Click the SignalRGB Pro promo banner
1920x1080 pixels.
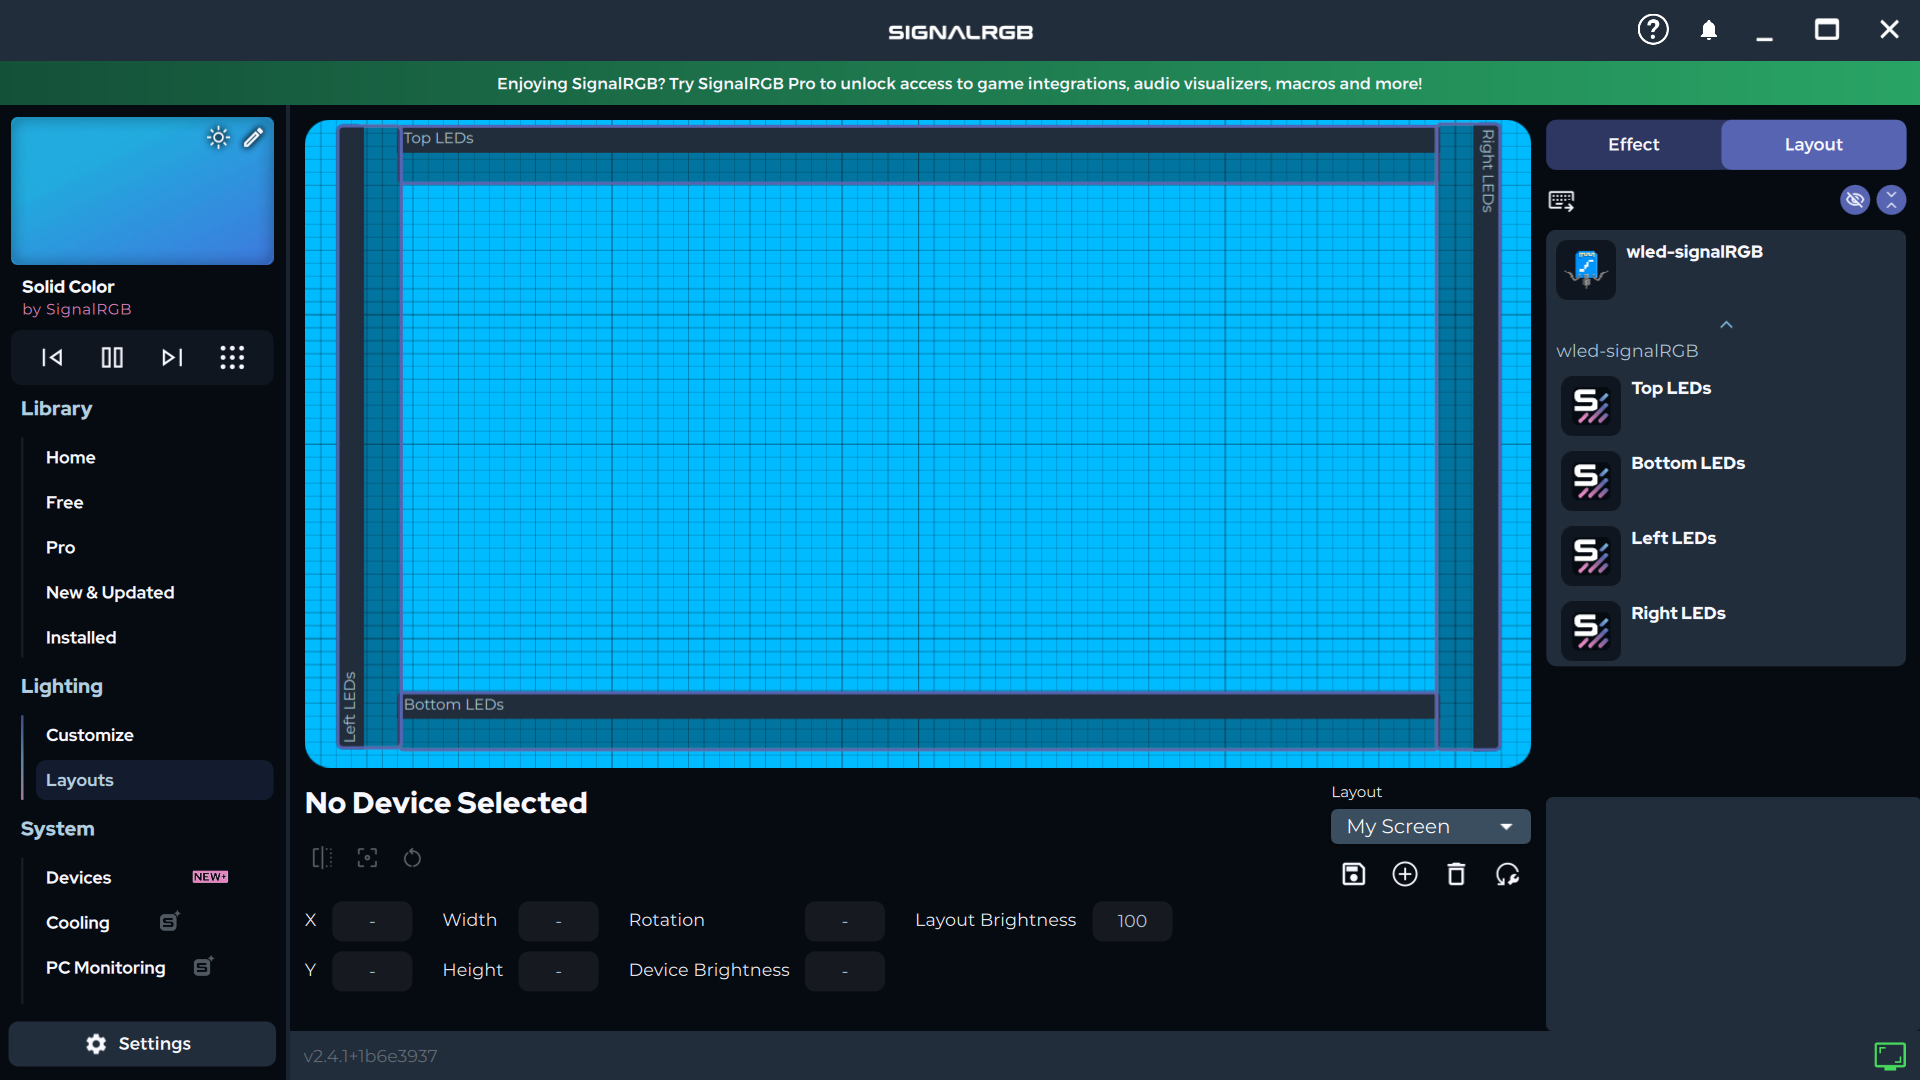coord(960,84)
